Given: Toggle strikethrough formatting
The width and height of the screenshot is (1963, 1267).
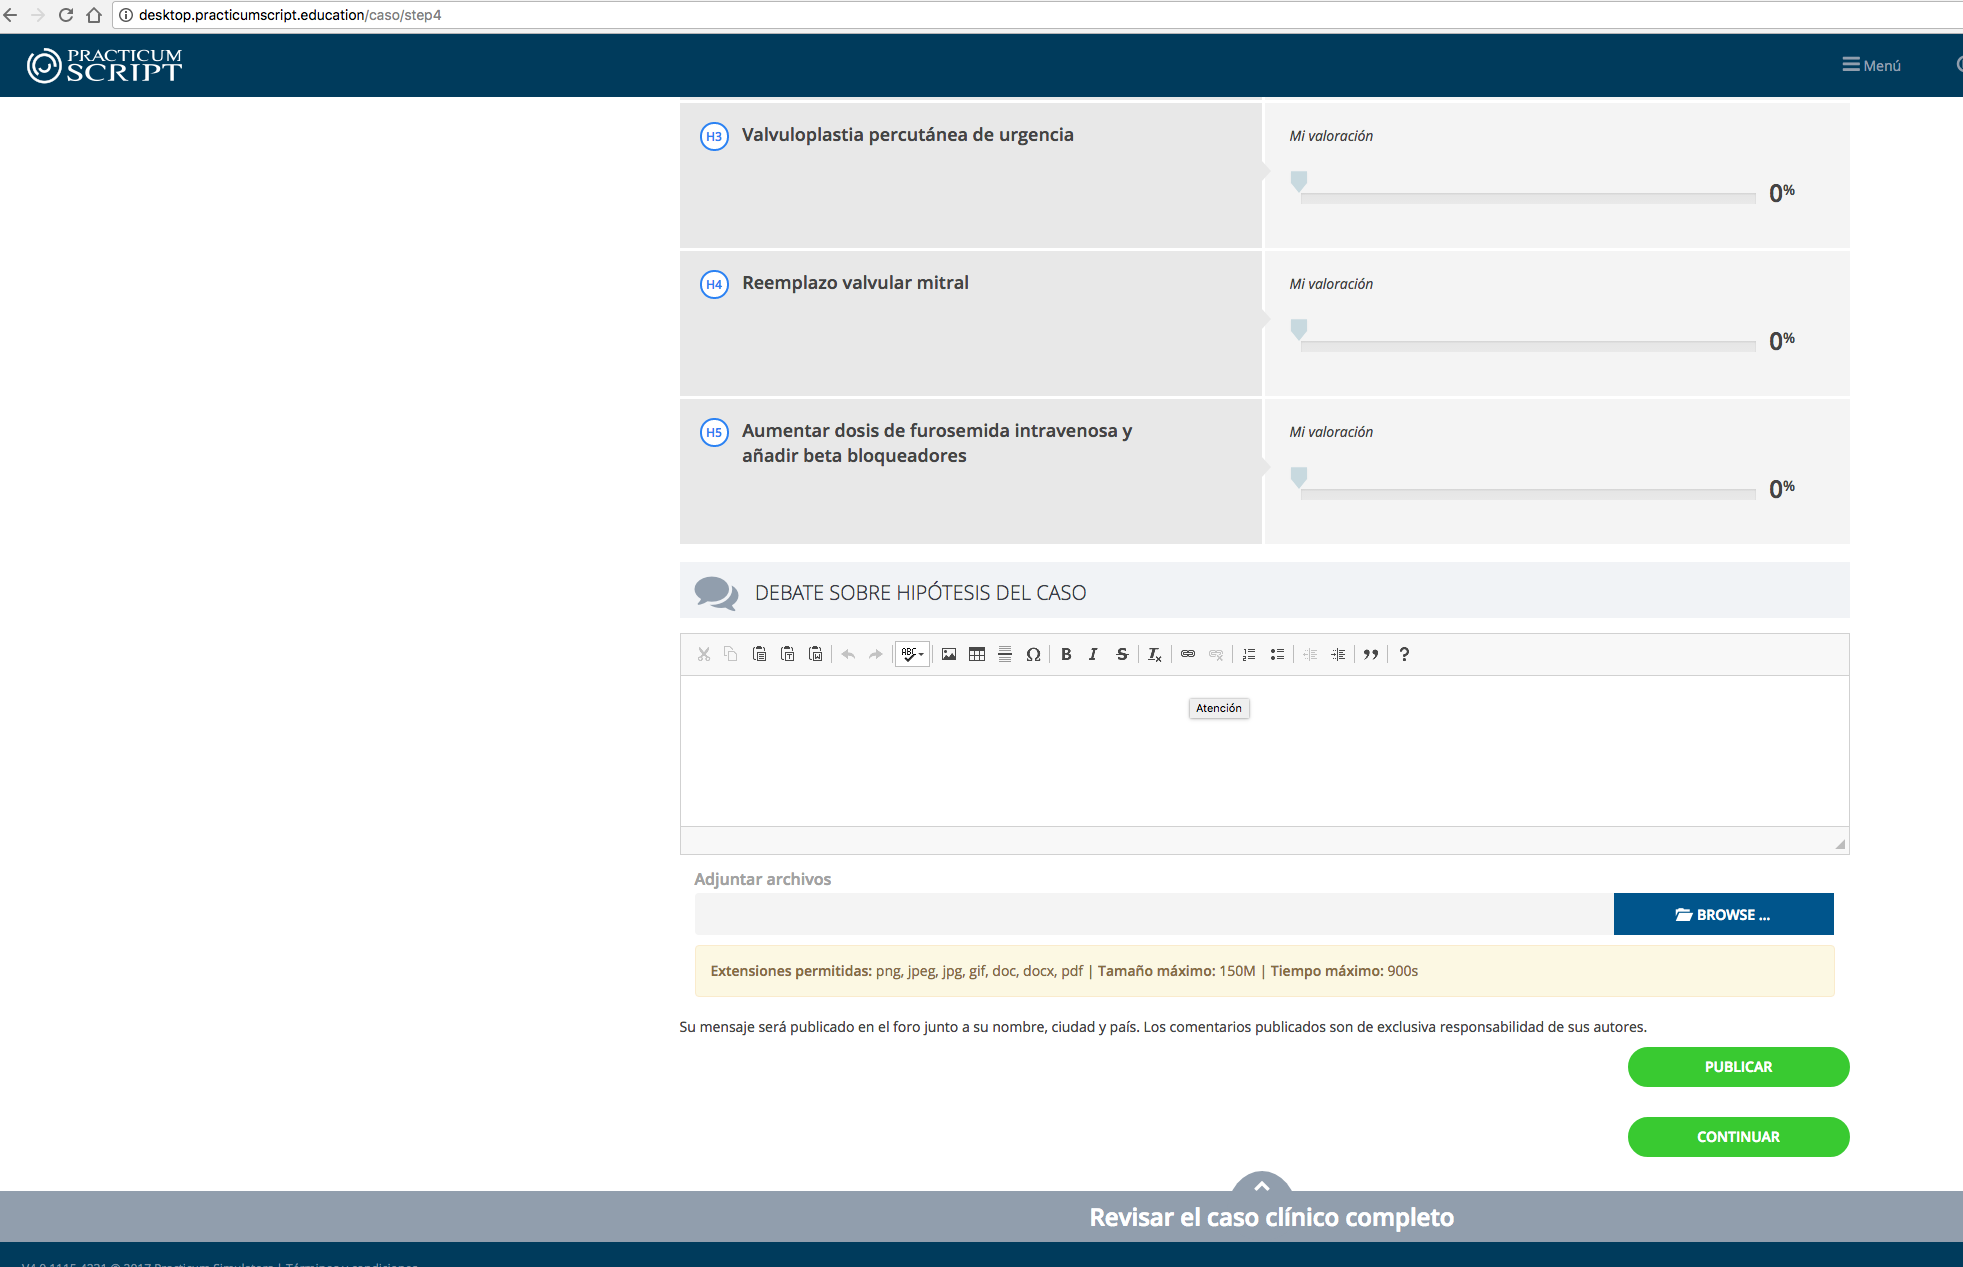Looking at the screenshot, I should point(1122,654).
